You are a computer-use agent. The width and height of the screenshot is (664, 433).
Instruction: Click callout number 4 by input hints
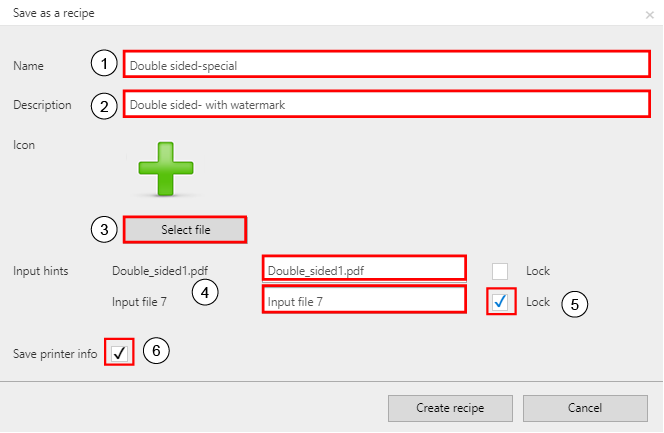click(x=206, y=294)
